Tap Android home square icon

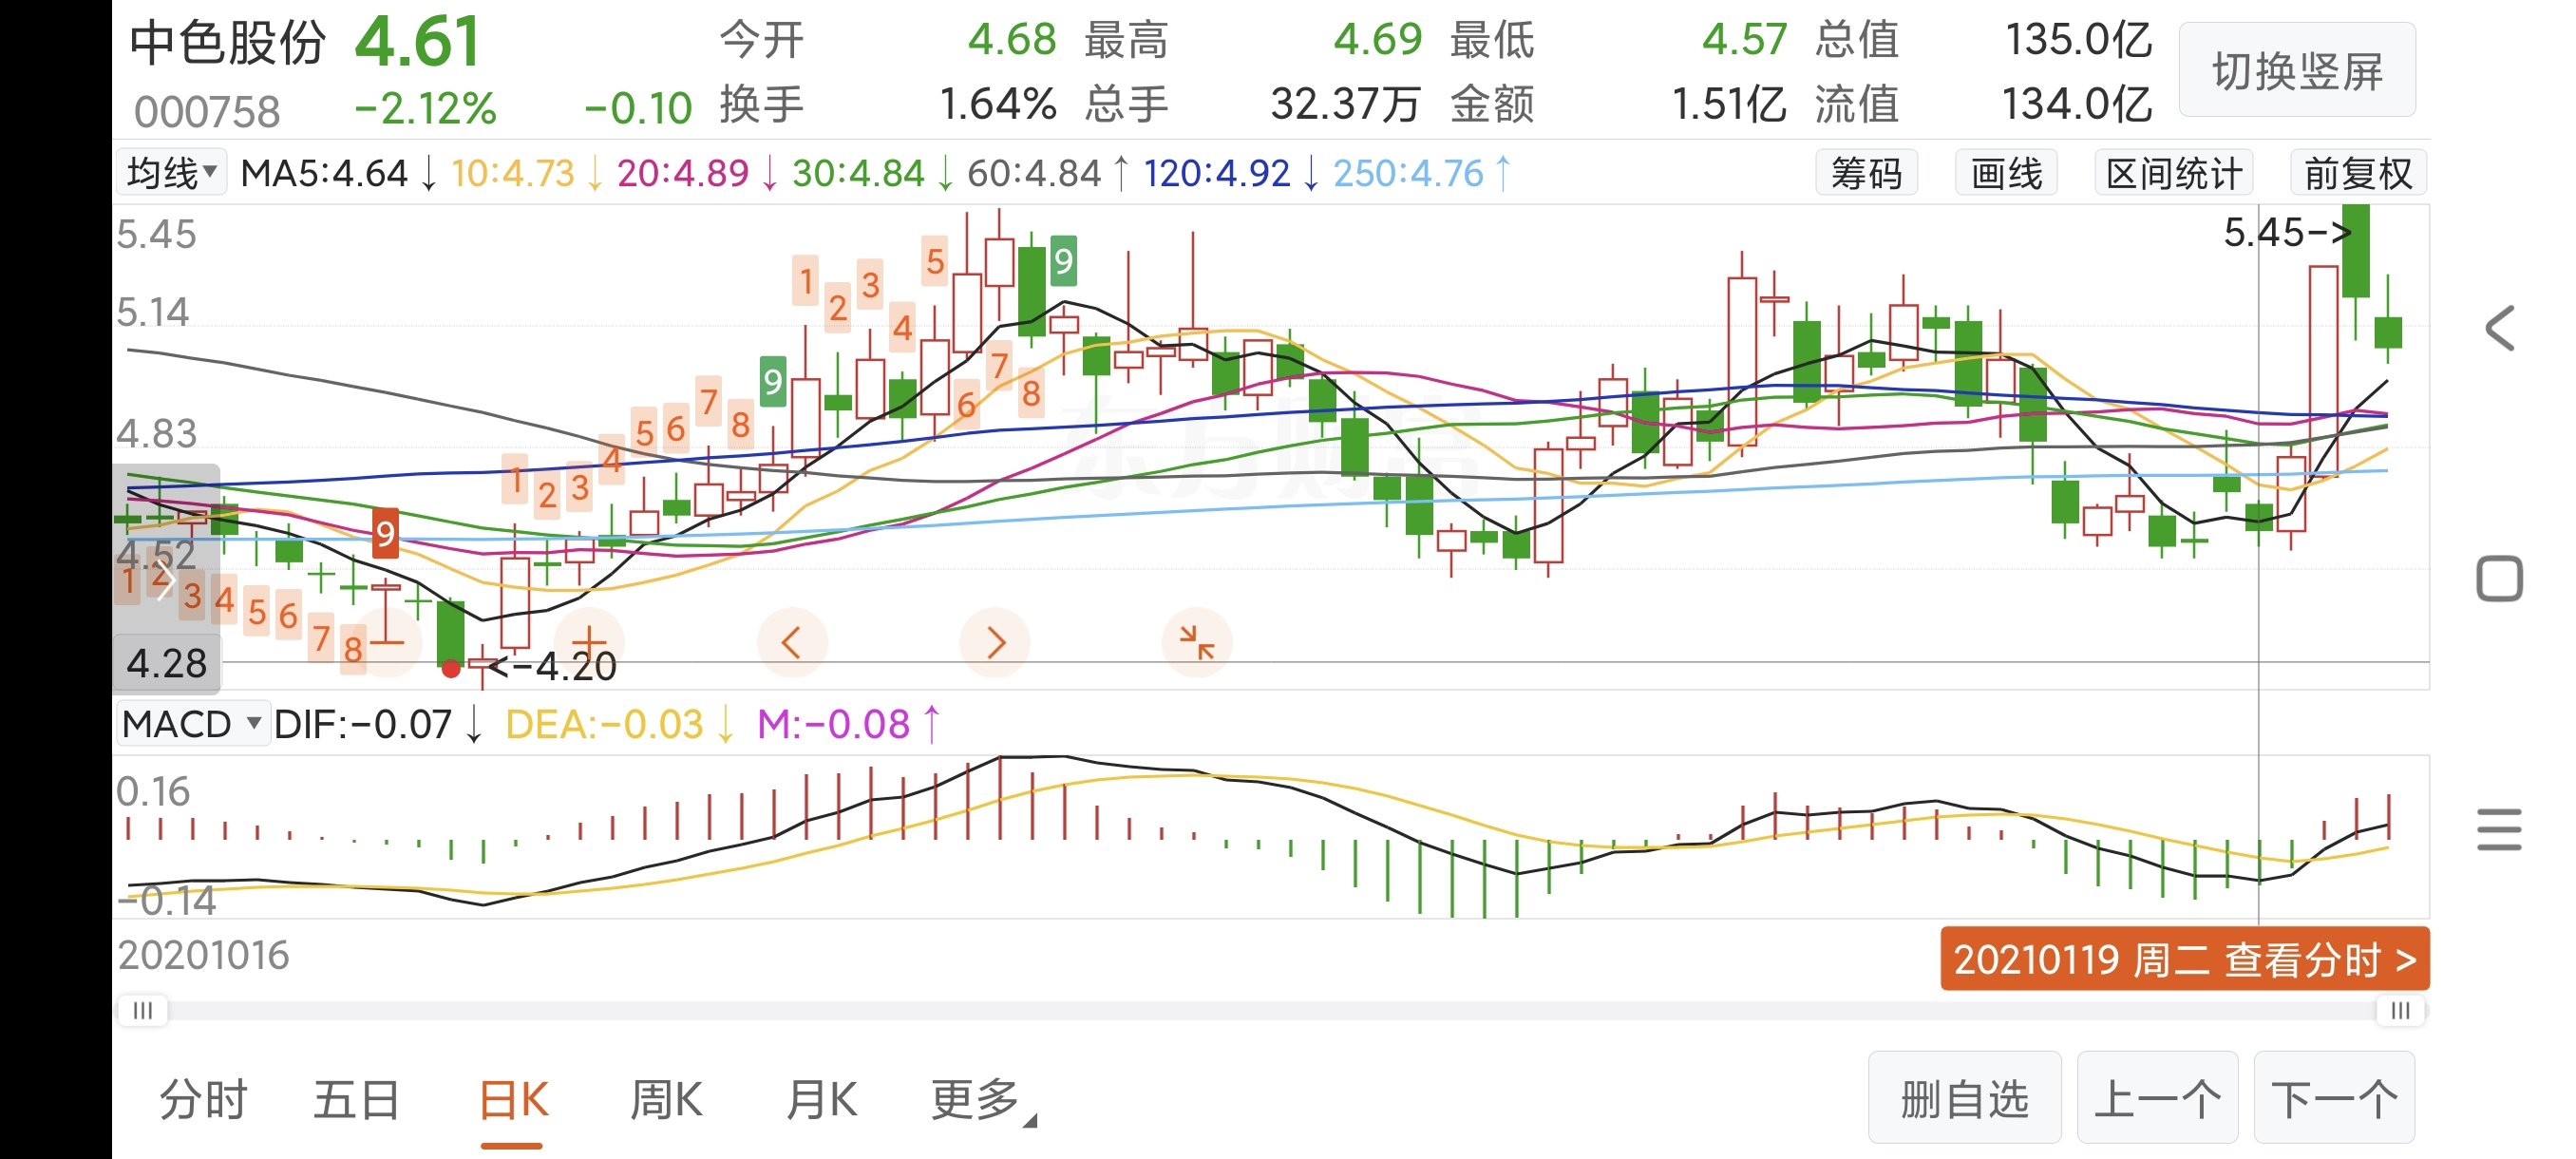click(x=2499, y=579)
